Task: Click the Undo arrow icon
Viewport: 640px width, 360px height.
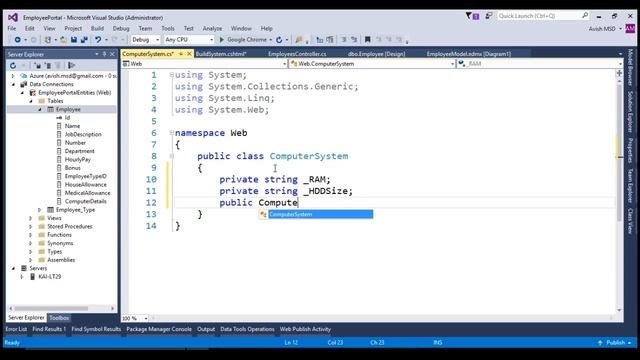Action: pyautogui.click(x=98, y=40)
